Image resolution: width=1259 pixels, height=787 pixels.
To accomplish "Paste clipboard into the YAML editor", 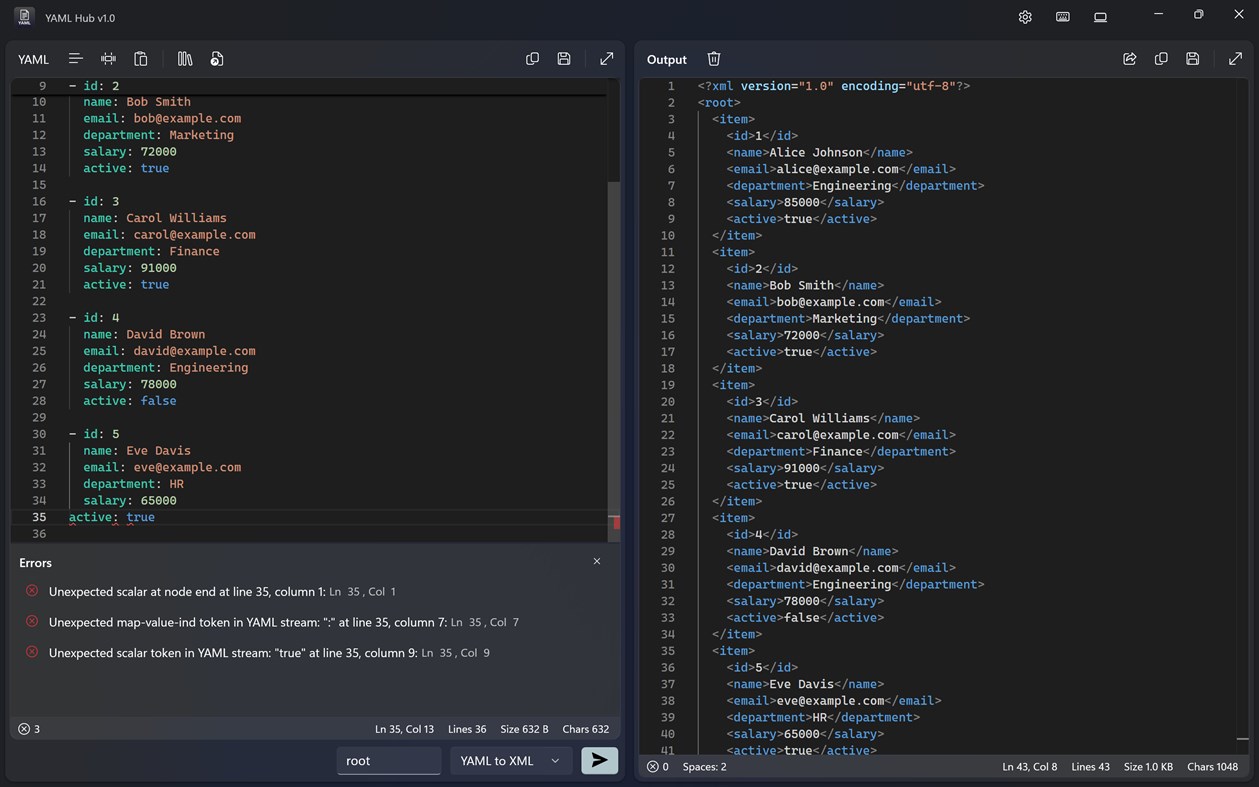I will coord(141,59).
